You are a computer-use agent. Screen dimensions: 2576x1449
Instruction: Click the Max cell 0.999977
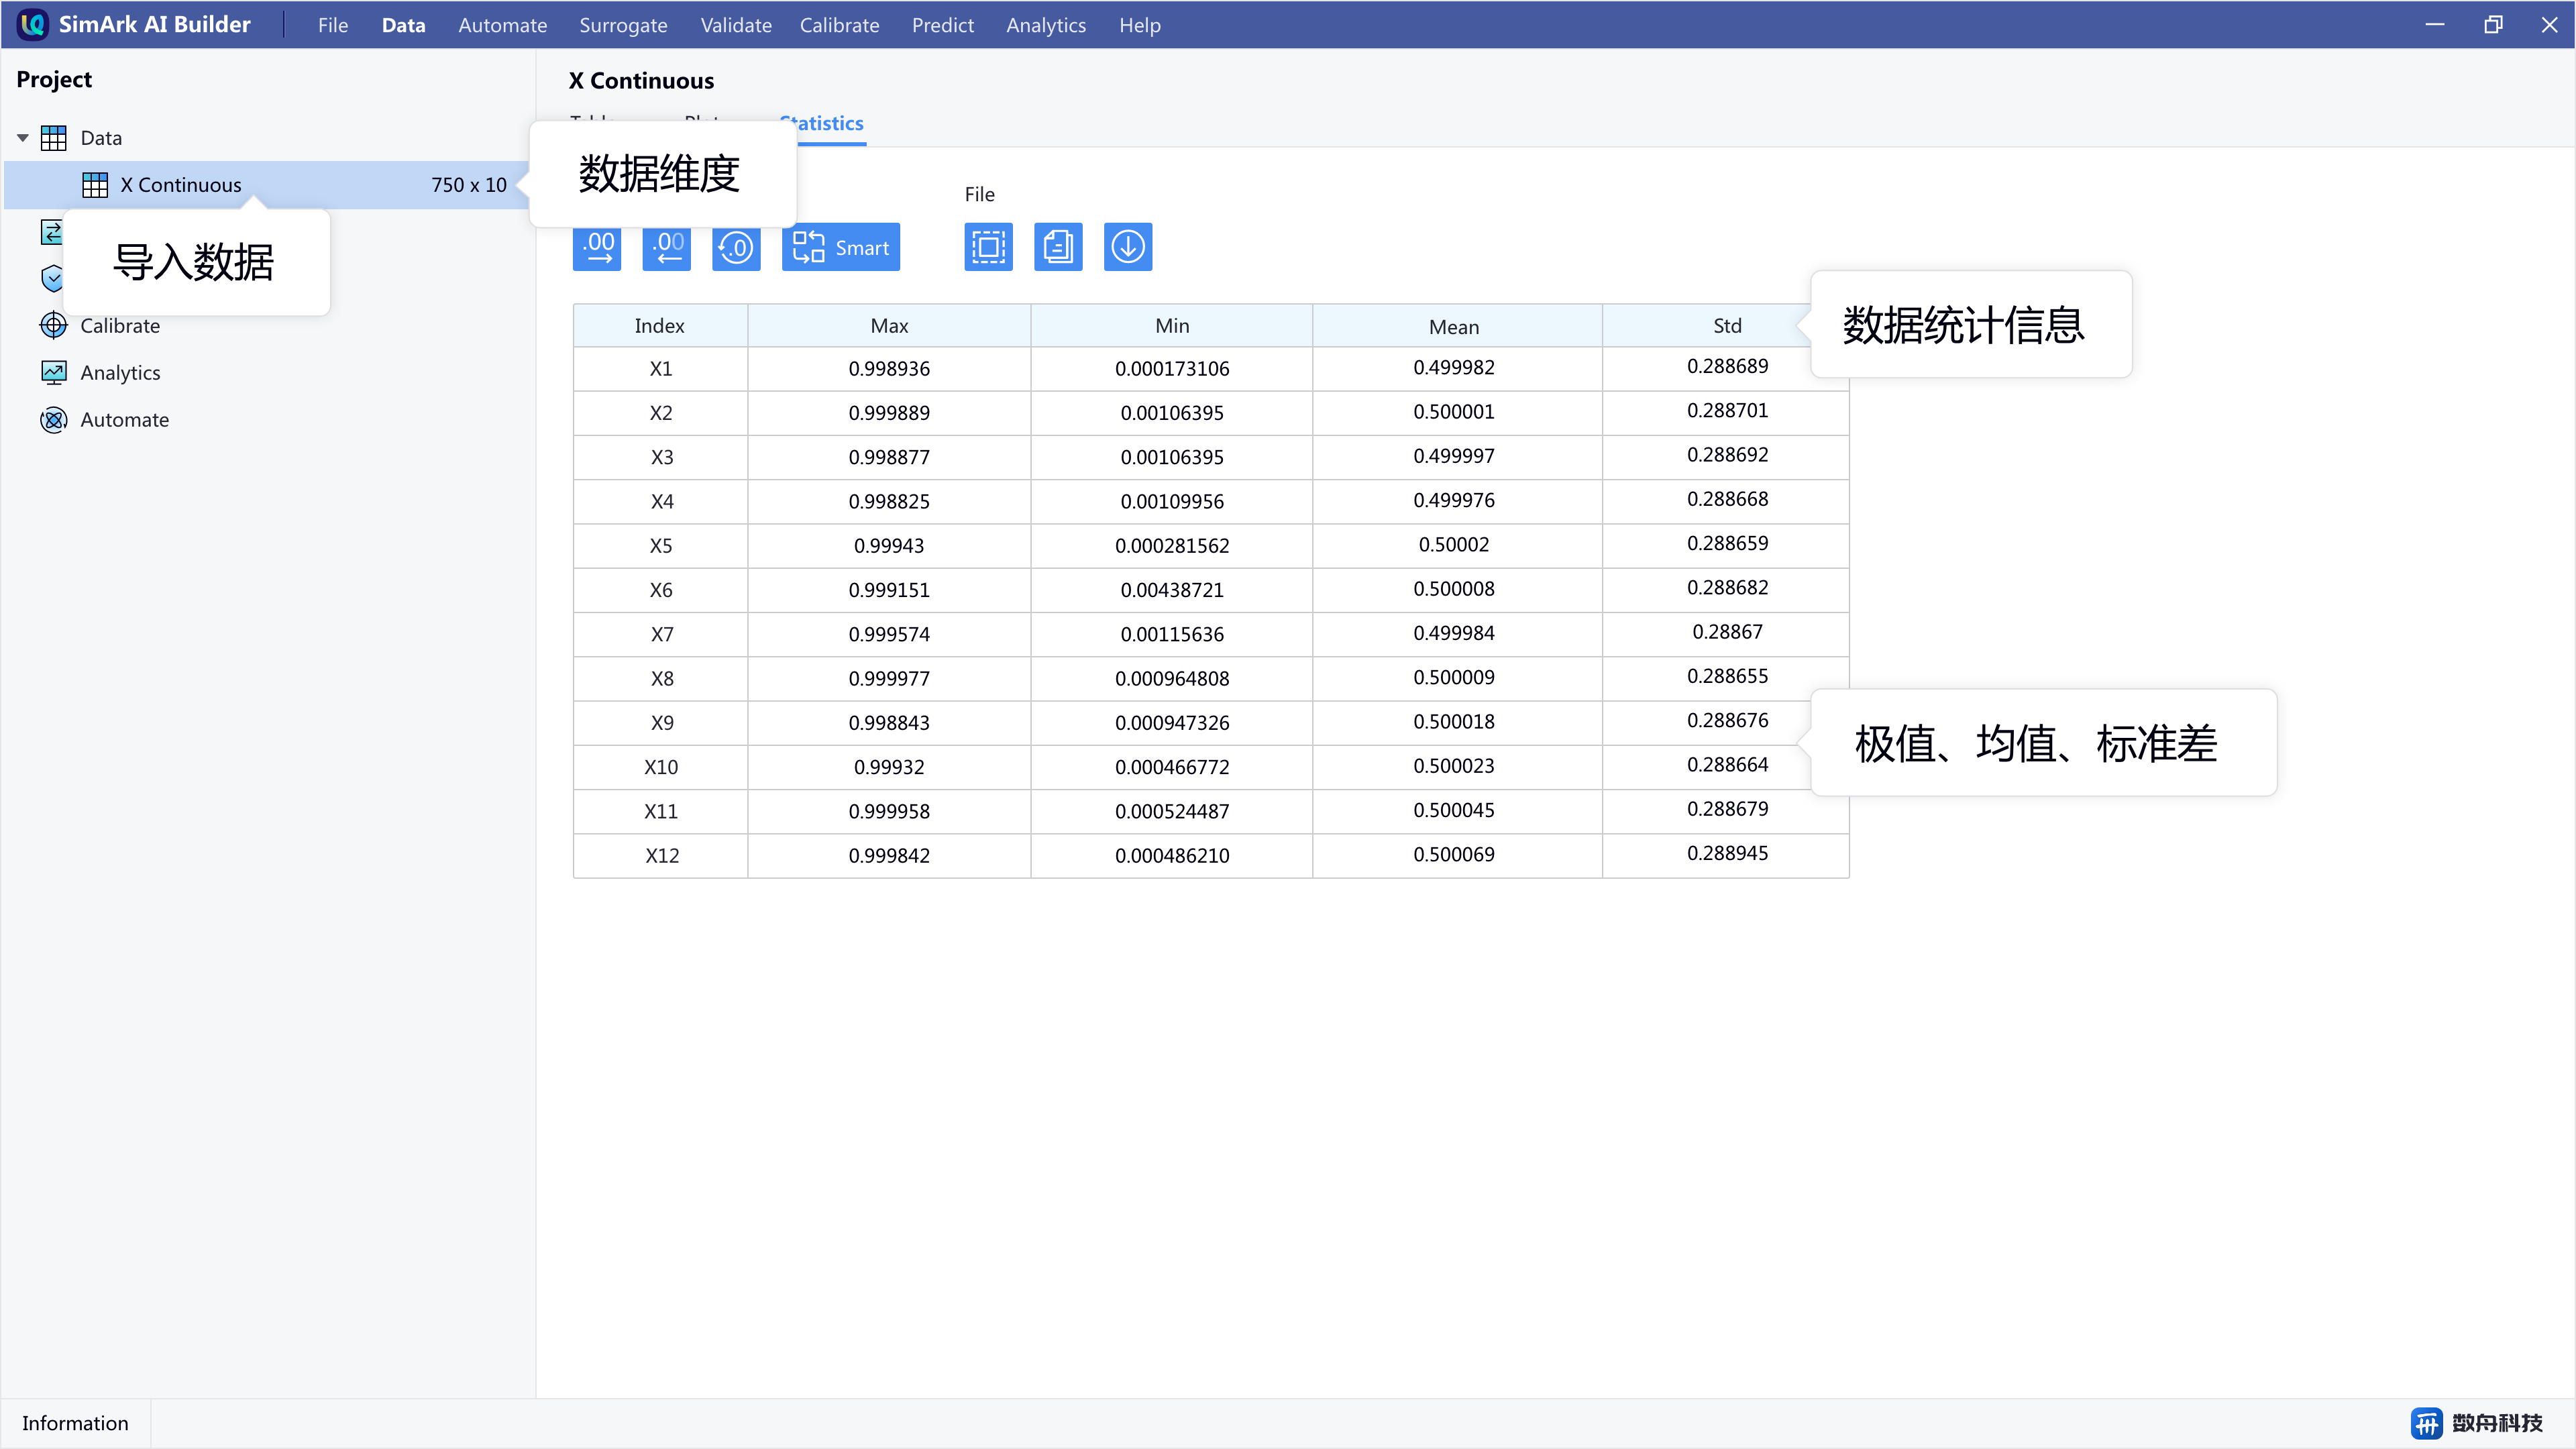click(889, 679)
